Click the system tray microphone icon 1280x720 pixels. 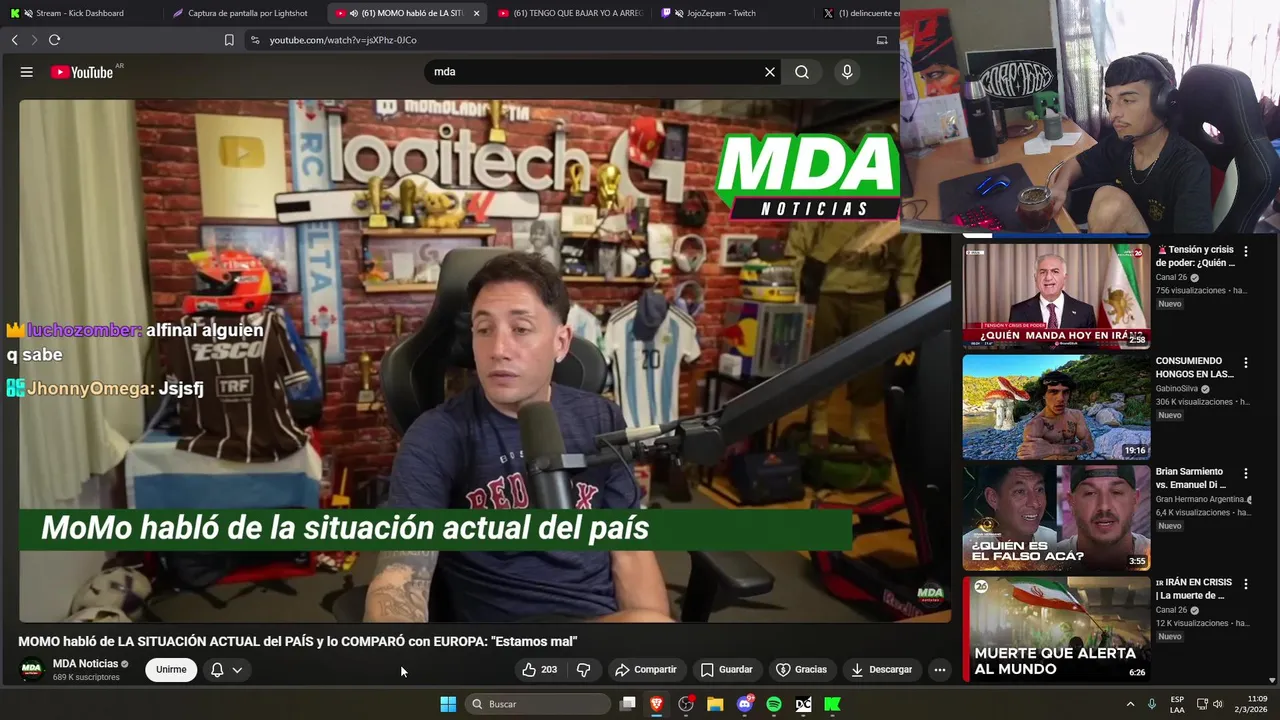pos(1152,704)
